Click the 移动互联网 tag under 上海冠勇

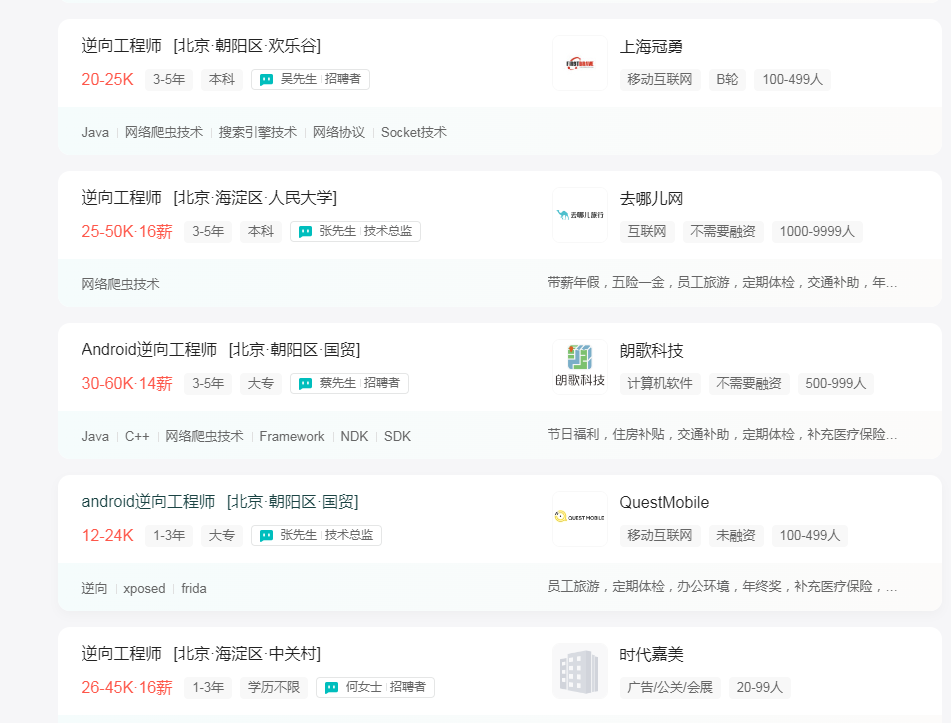click(x=660, y=79)
